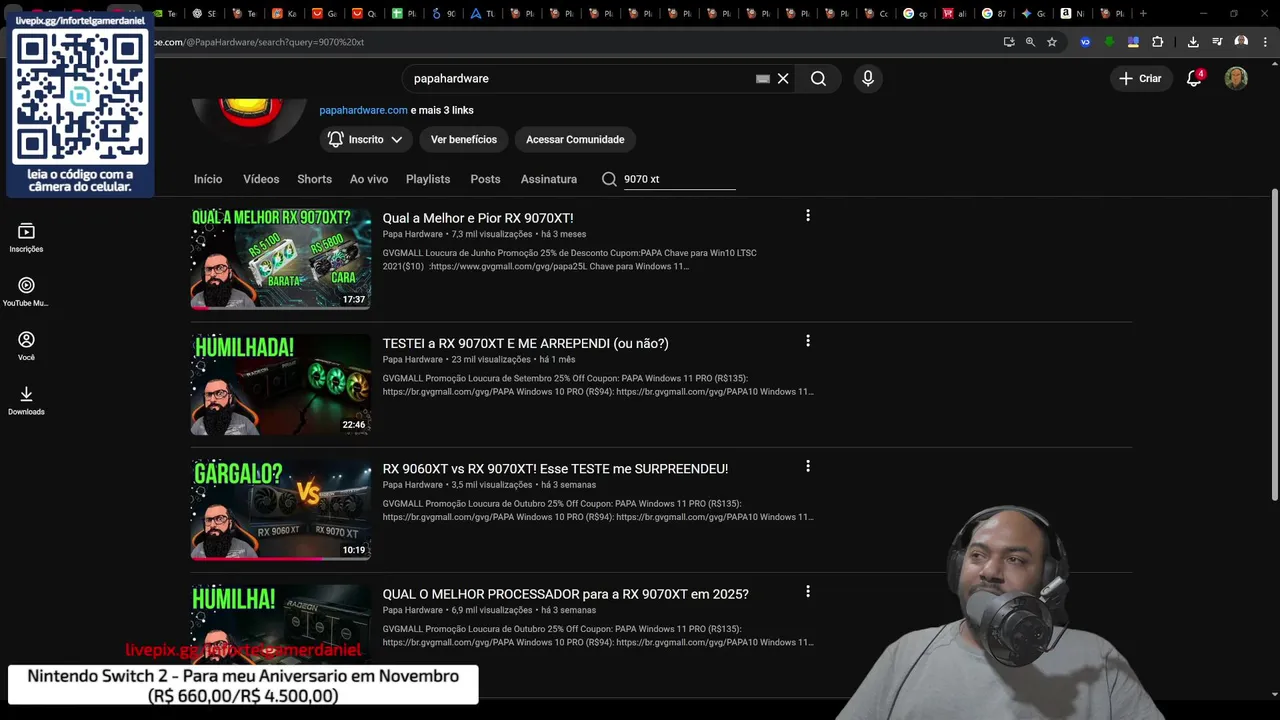Clear the papahardware search text with X
The image size is (1280, 720).
[783, 78]
